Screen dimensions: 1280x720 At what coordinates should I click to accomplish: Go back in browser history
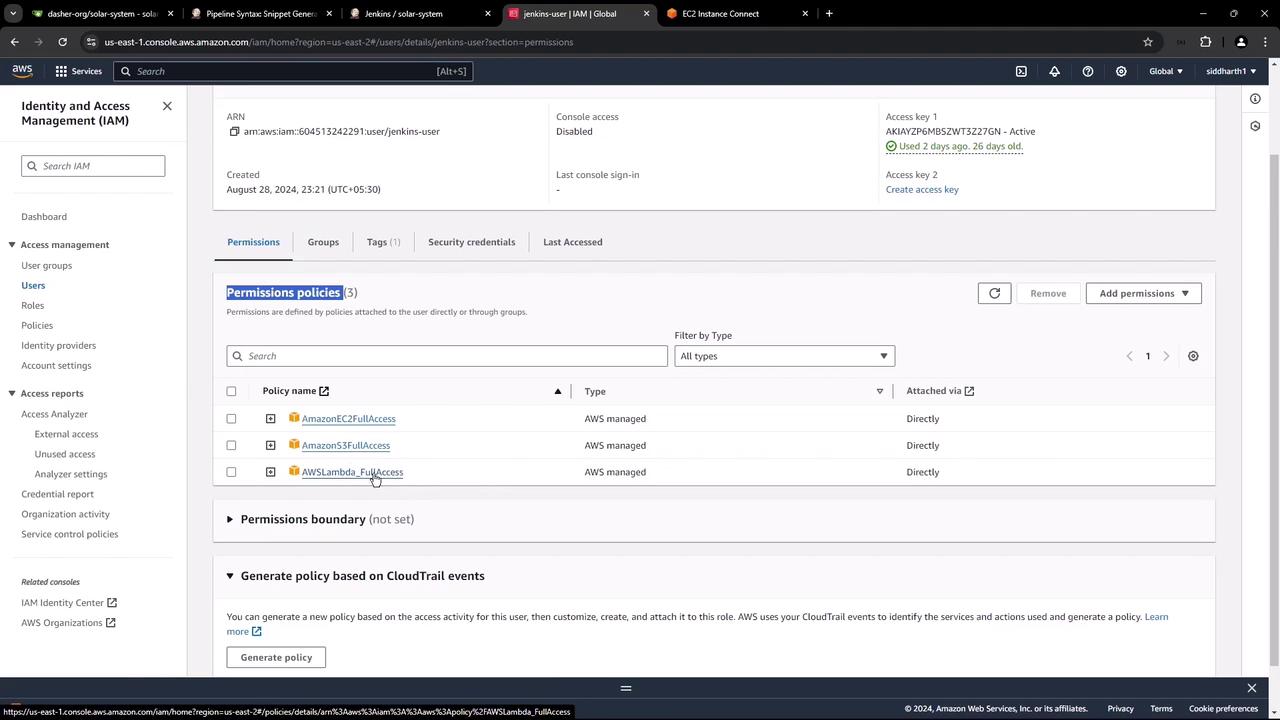click(14, 42)
